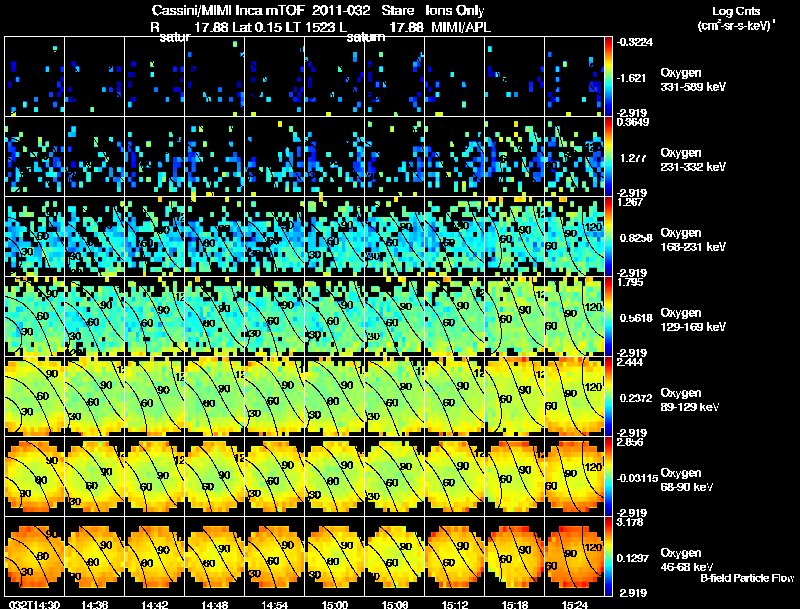800x609 pixels.
Task: Select the 14:36 panel of Oxygen 331-589 keV
Action: coord(94,76)
